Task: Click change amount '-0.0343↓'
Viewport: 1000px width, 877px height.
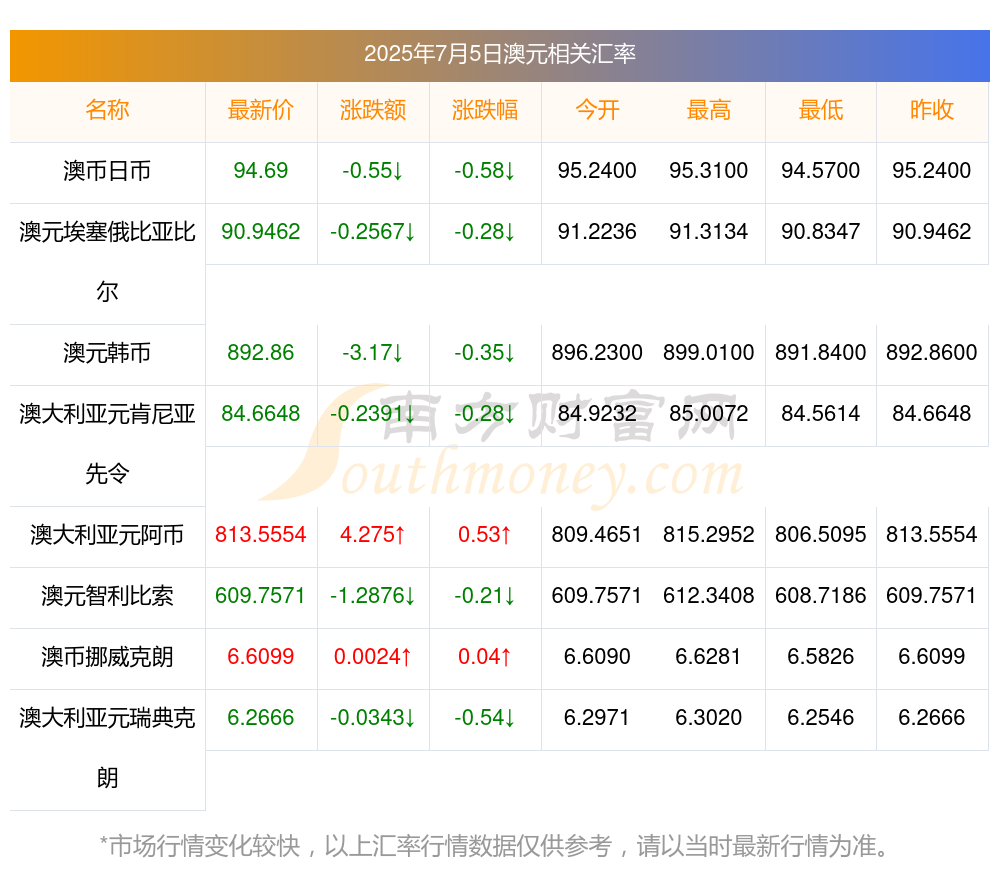Action: tap(372, 718)
